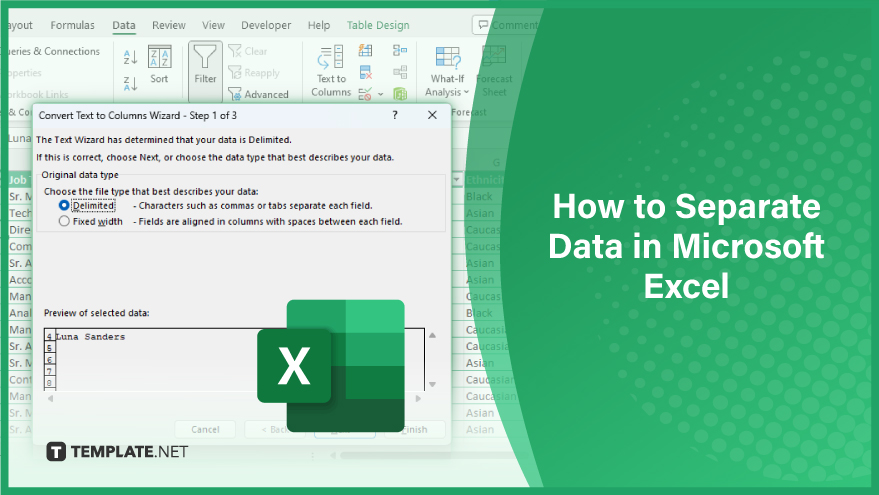Launch Text to Columns tool

click(x=331, y=72)
